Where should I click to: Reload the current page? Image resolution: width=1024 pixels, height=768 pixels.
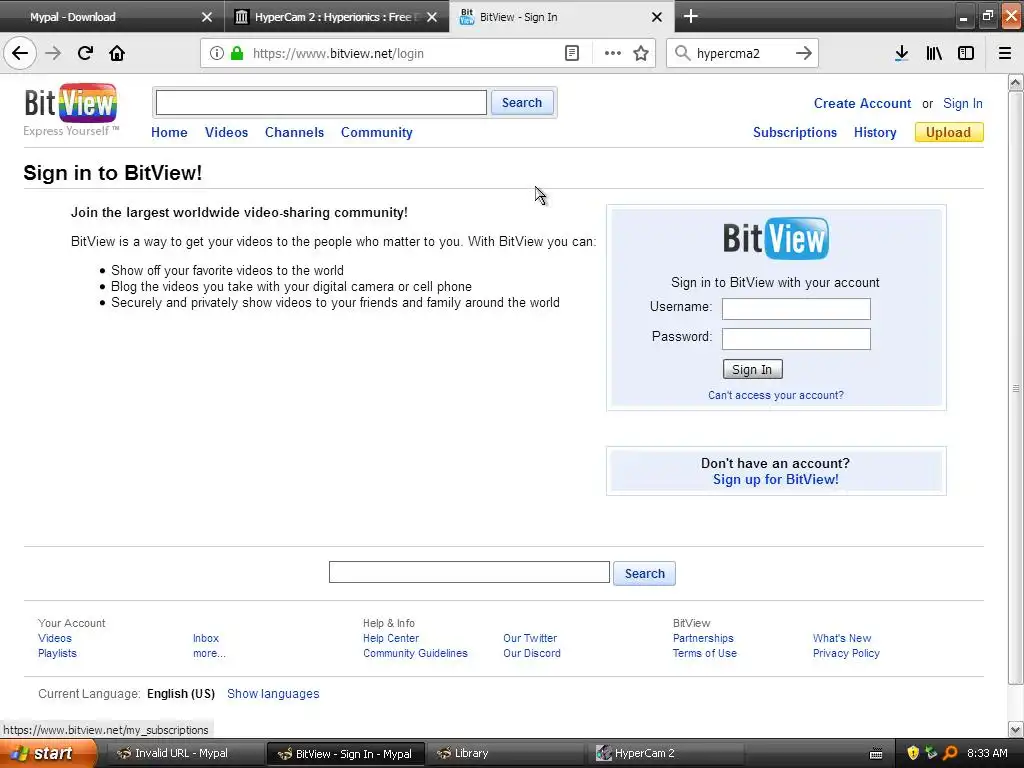tap(86, 53)
